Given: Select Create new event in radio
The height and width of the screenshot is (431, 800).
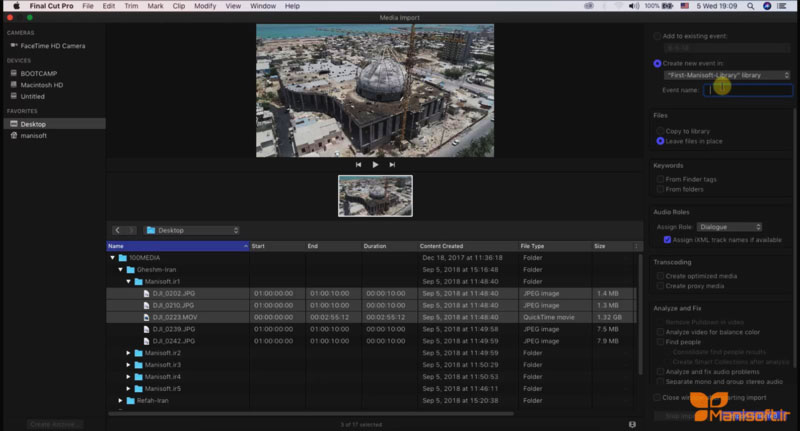Looking at the screenshot, I should tap(657, 64).
